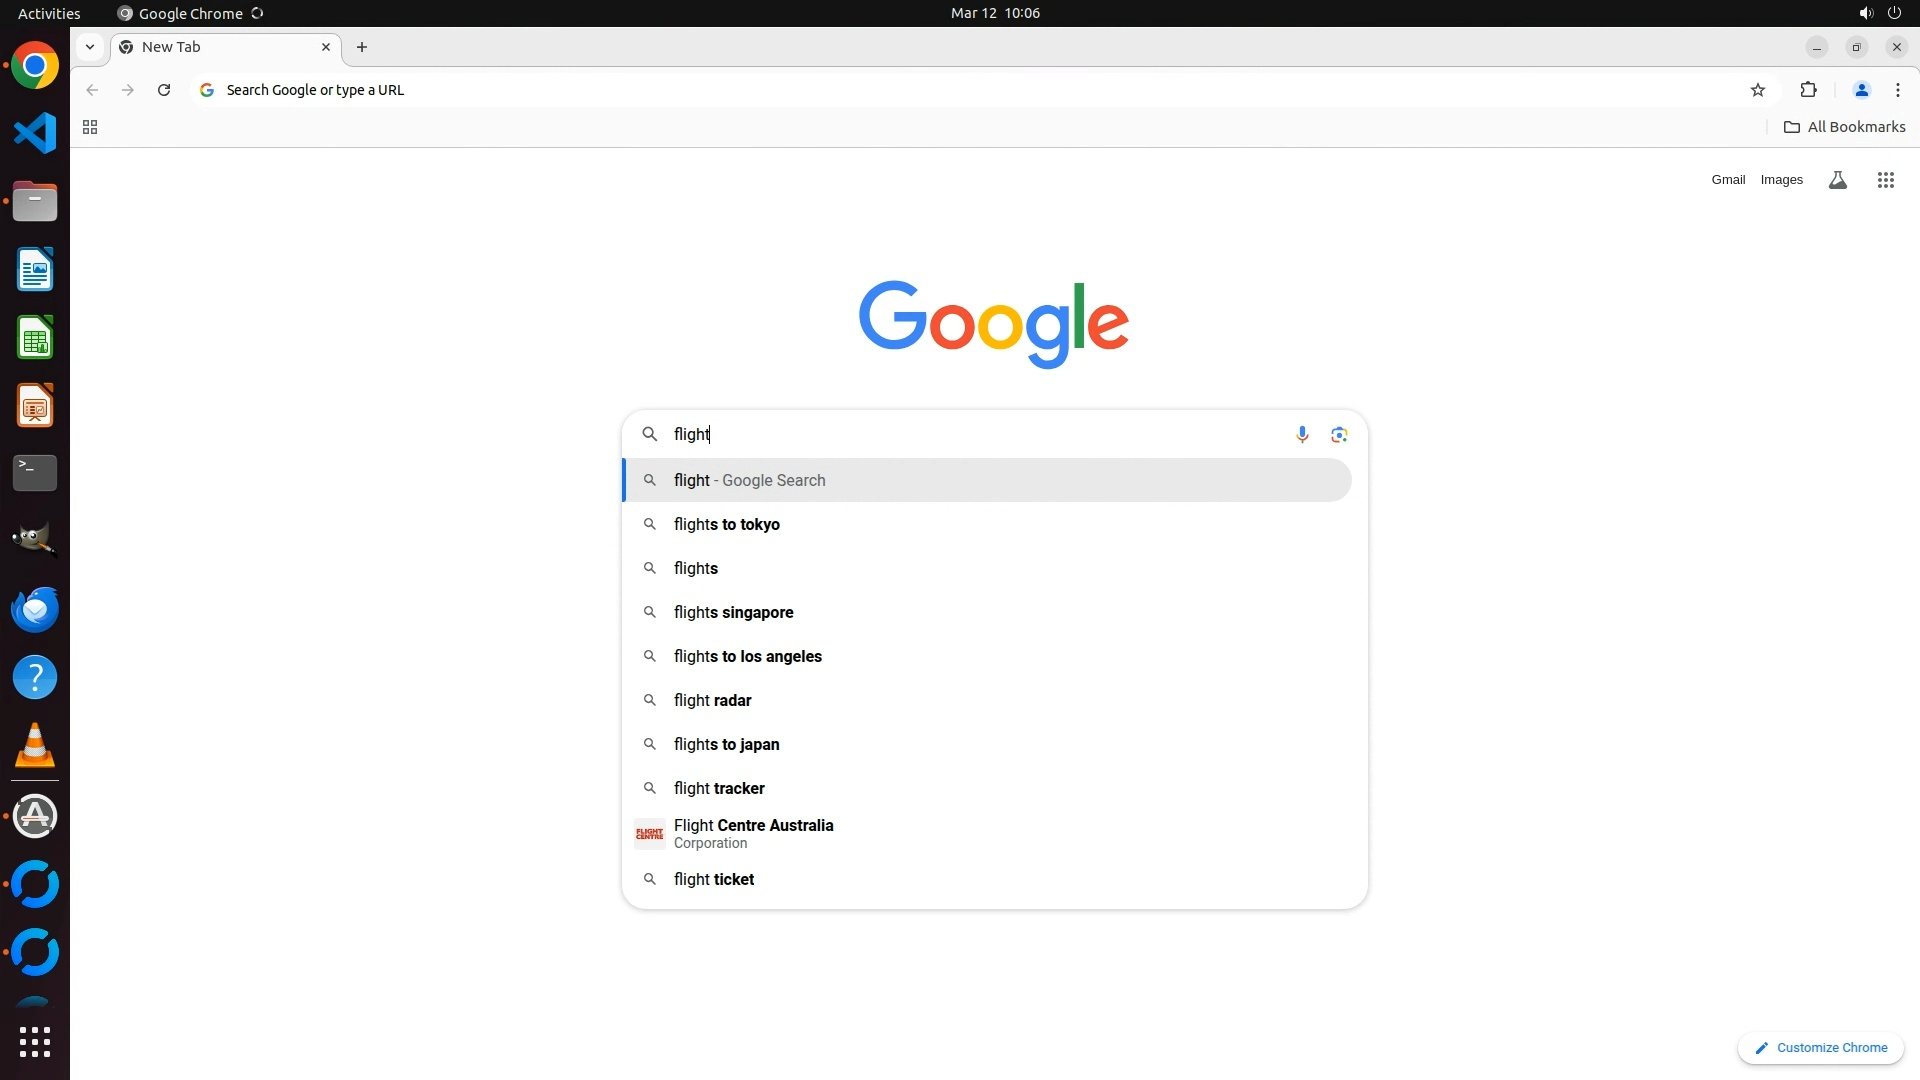Viewport: 1920px width, 1080px height.
Task: Expand the tab search dropdown arrow
Action: [x=90, y=47]
